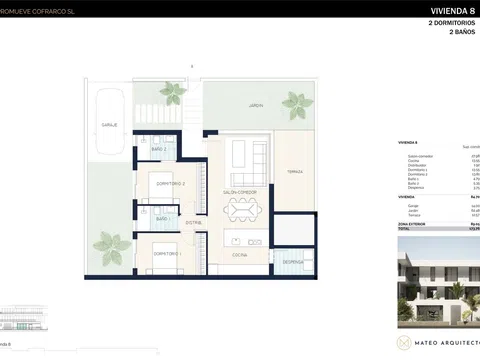Screen dimensions: 480x360
Task: Open the building elevation thumbnail at bottom left
Action: point(23,318)
